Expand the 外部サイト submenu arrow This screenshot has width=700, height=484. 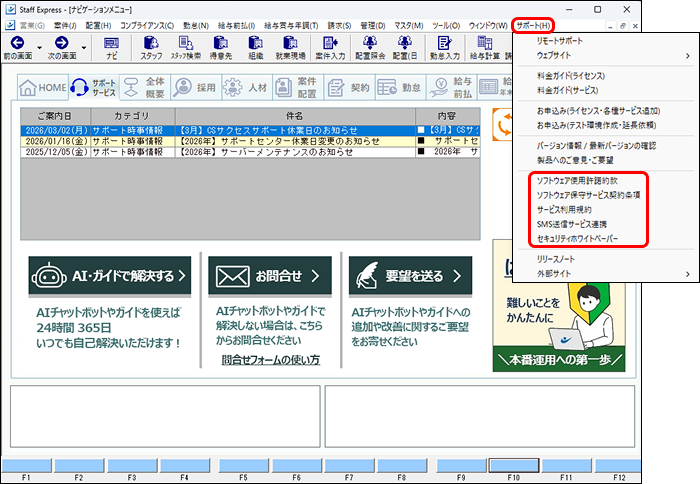[x=688, y=274]
